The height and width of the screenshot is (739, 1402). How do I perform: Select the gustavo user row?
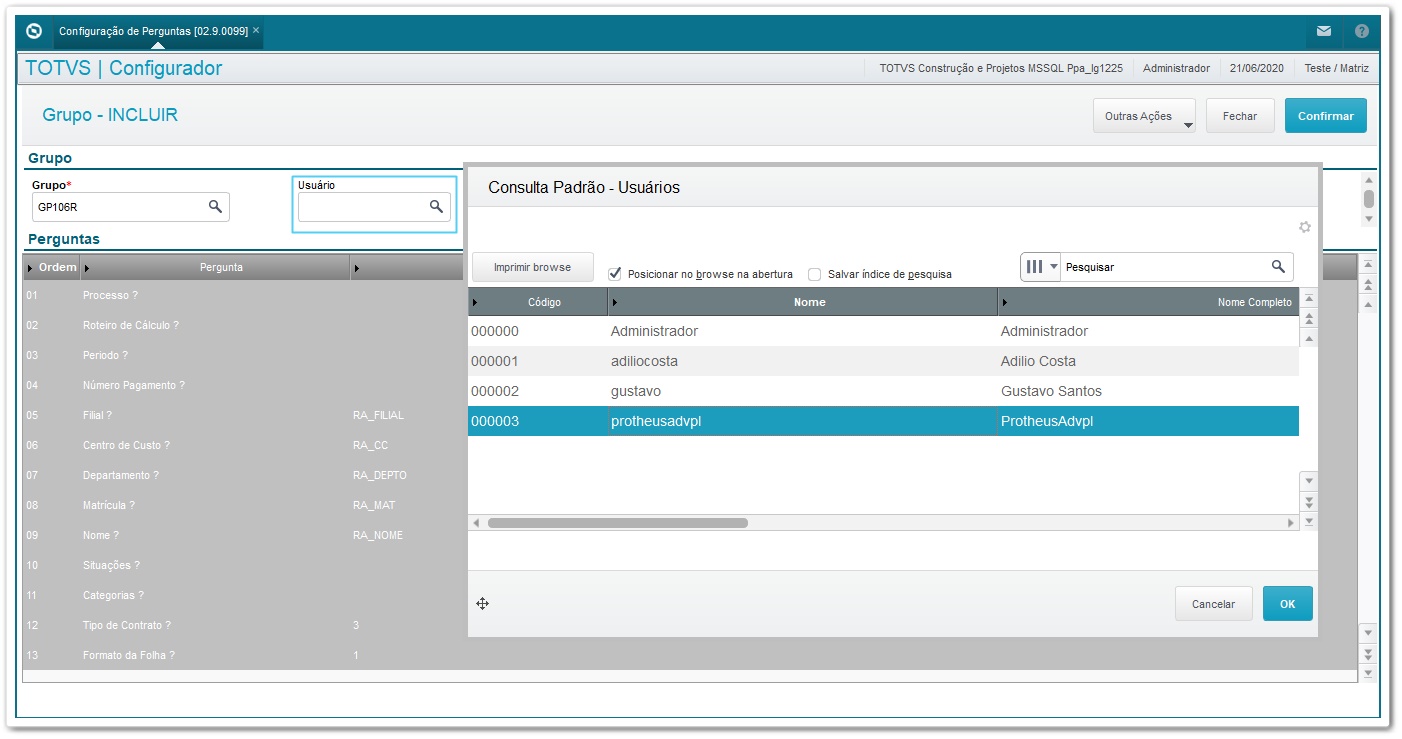pyautogui.click(x=883, y=391)
